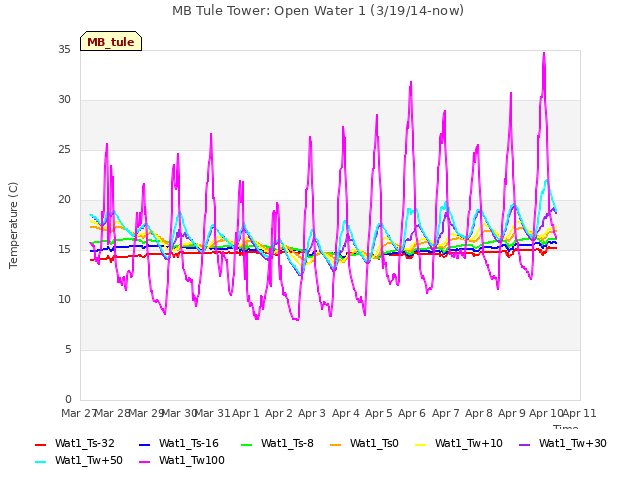Image resolution: width=640 pixels, height=480 pixels.
Task: Click the Apr 11 x-axis label
Action: point(580,413)
